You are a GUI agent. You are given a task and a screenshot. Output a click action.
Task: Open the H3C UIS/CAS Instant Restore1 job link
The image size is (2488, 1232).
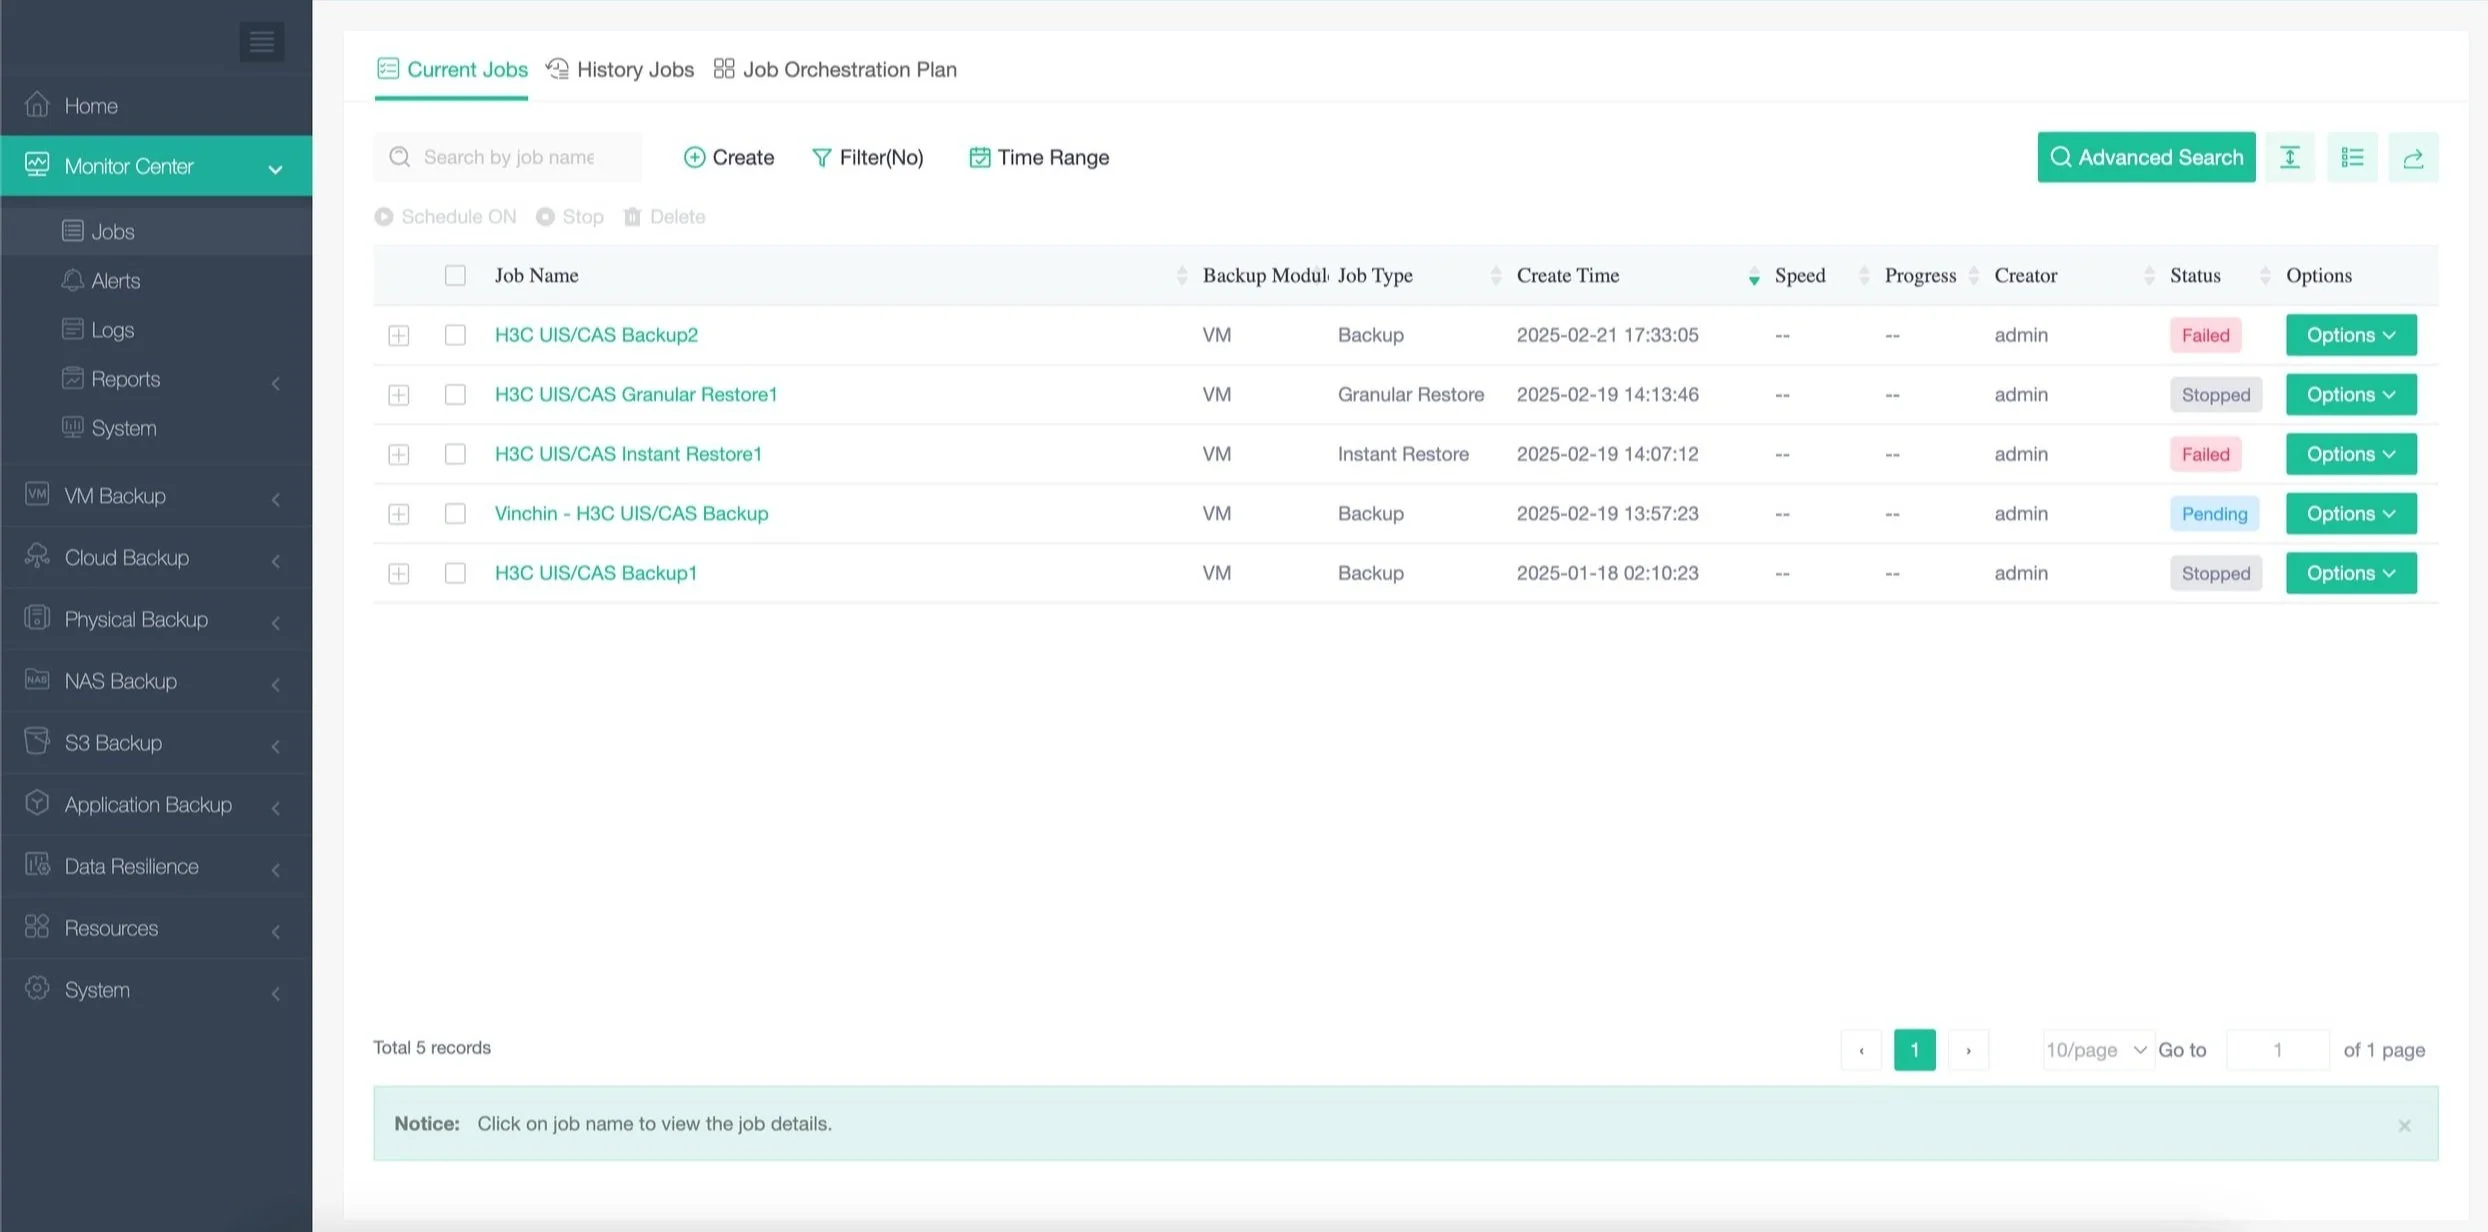coord(628,454)
